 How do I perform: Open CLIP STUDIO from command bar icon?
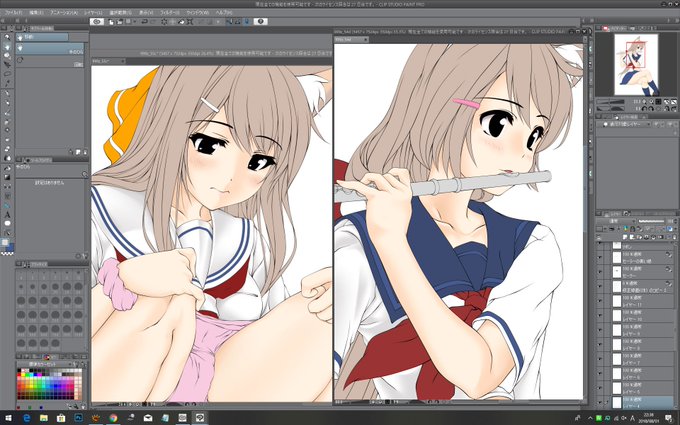pos(97,22)
